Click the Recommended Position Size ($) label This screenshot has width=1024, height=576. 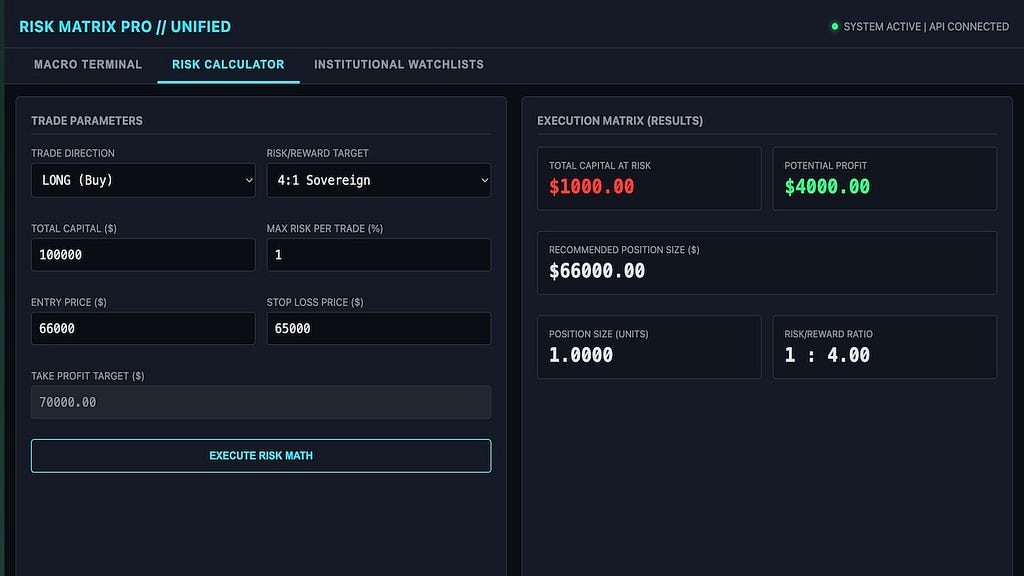624,250
